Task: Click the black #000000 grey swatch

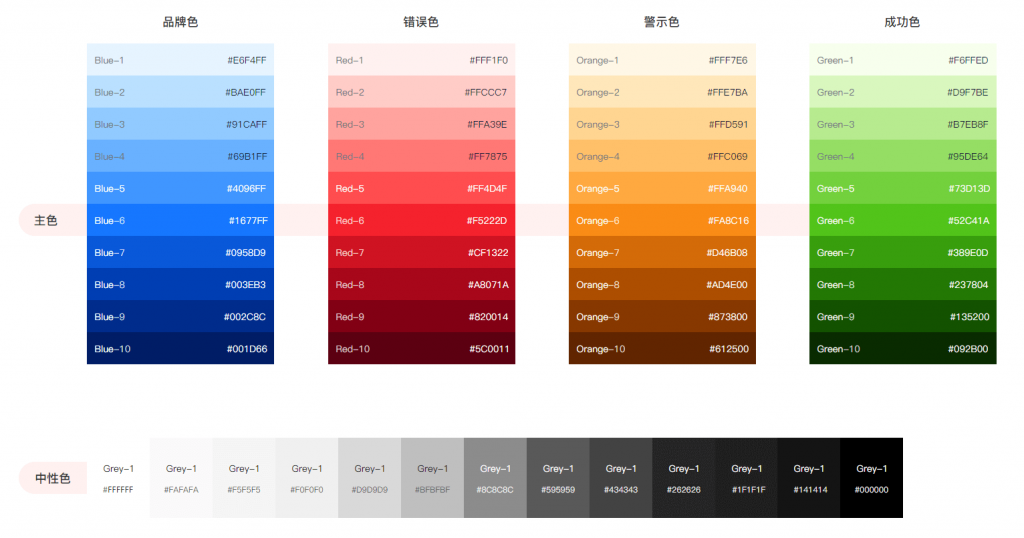Action: click(x=871, y=478)
